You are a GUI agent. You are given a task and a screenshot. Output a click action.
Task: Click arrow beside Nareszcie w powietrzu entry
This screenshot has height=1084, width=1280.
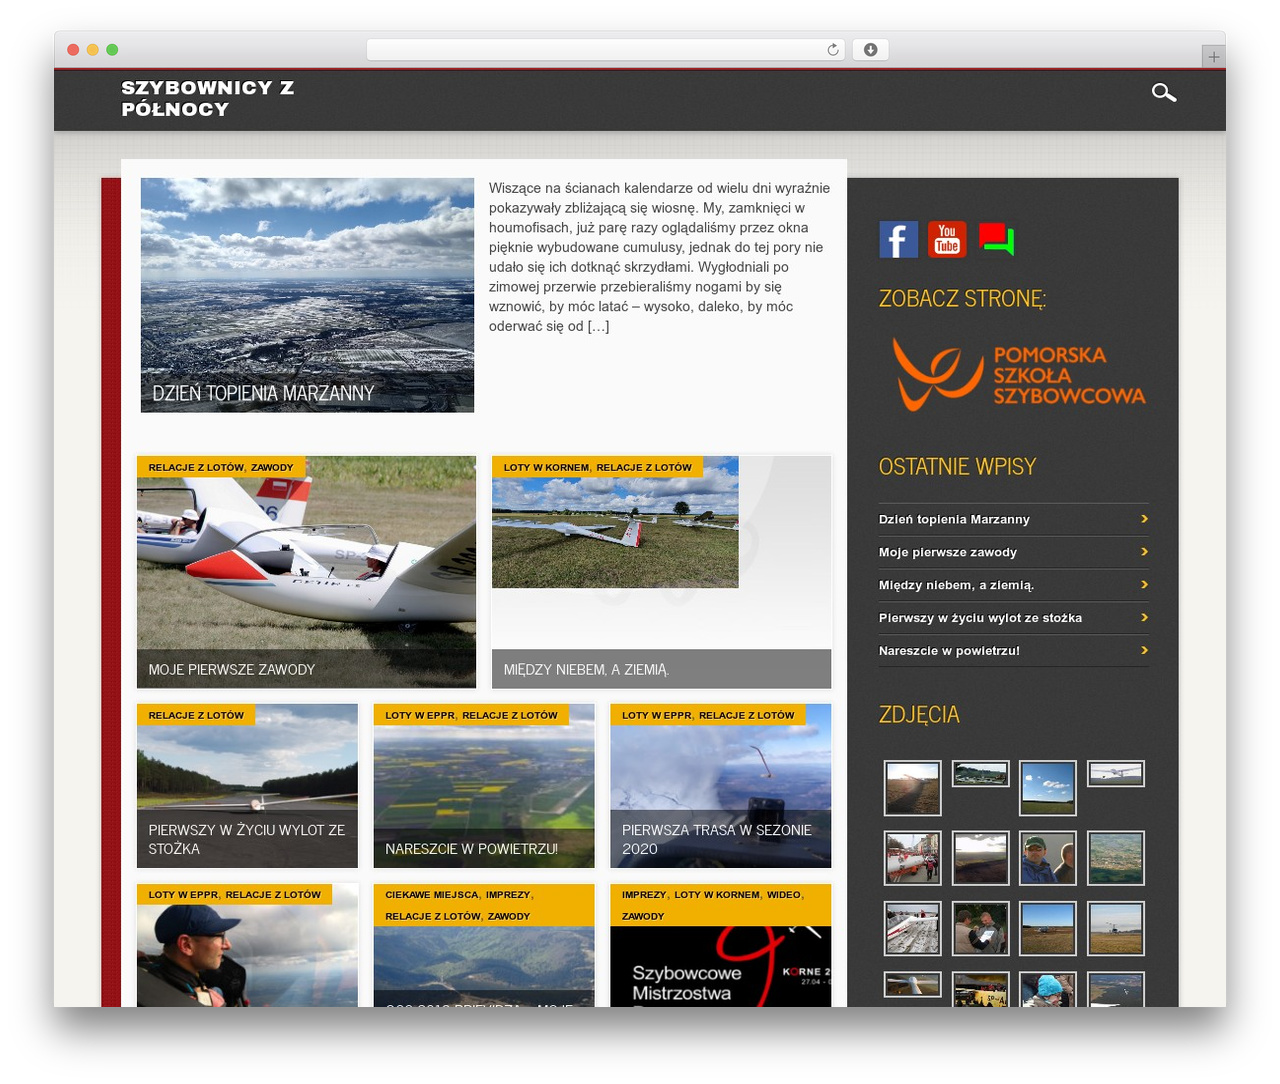[x=1144, y=651]
